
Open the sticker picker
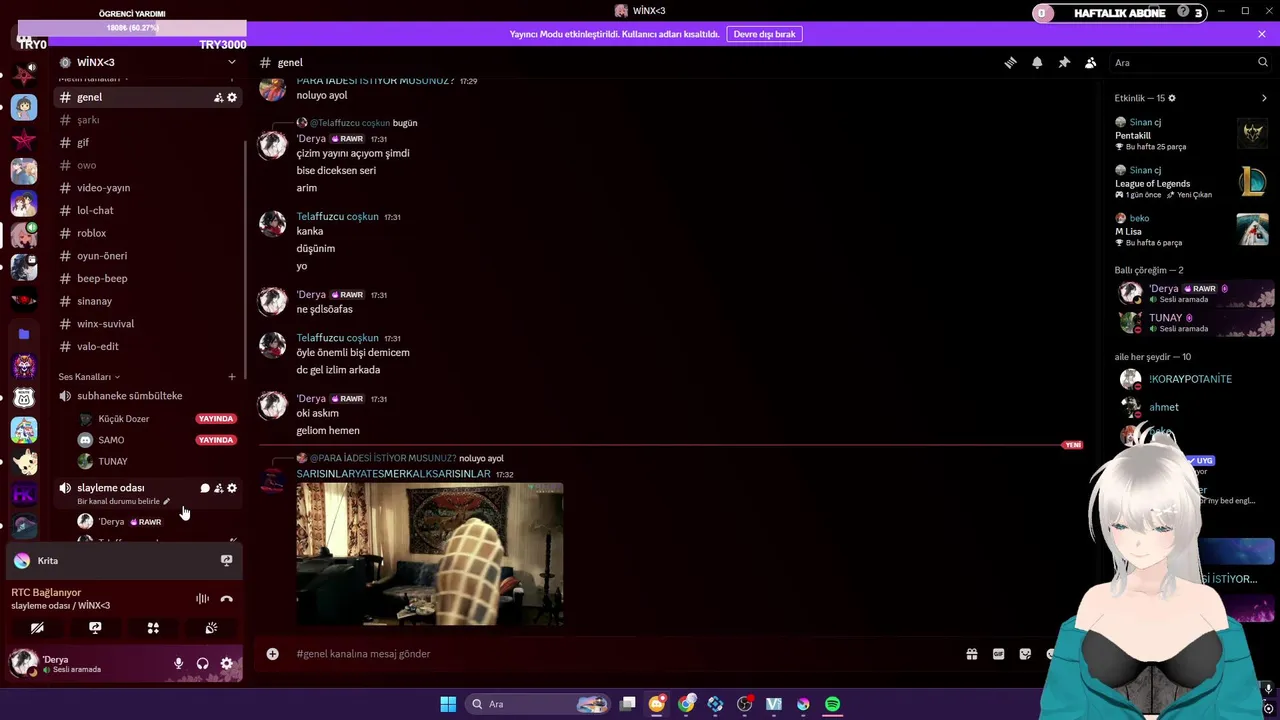[1025, 654]
